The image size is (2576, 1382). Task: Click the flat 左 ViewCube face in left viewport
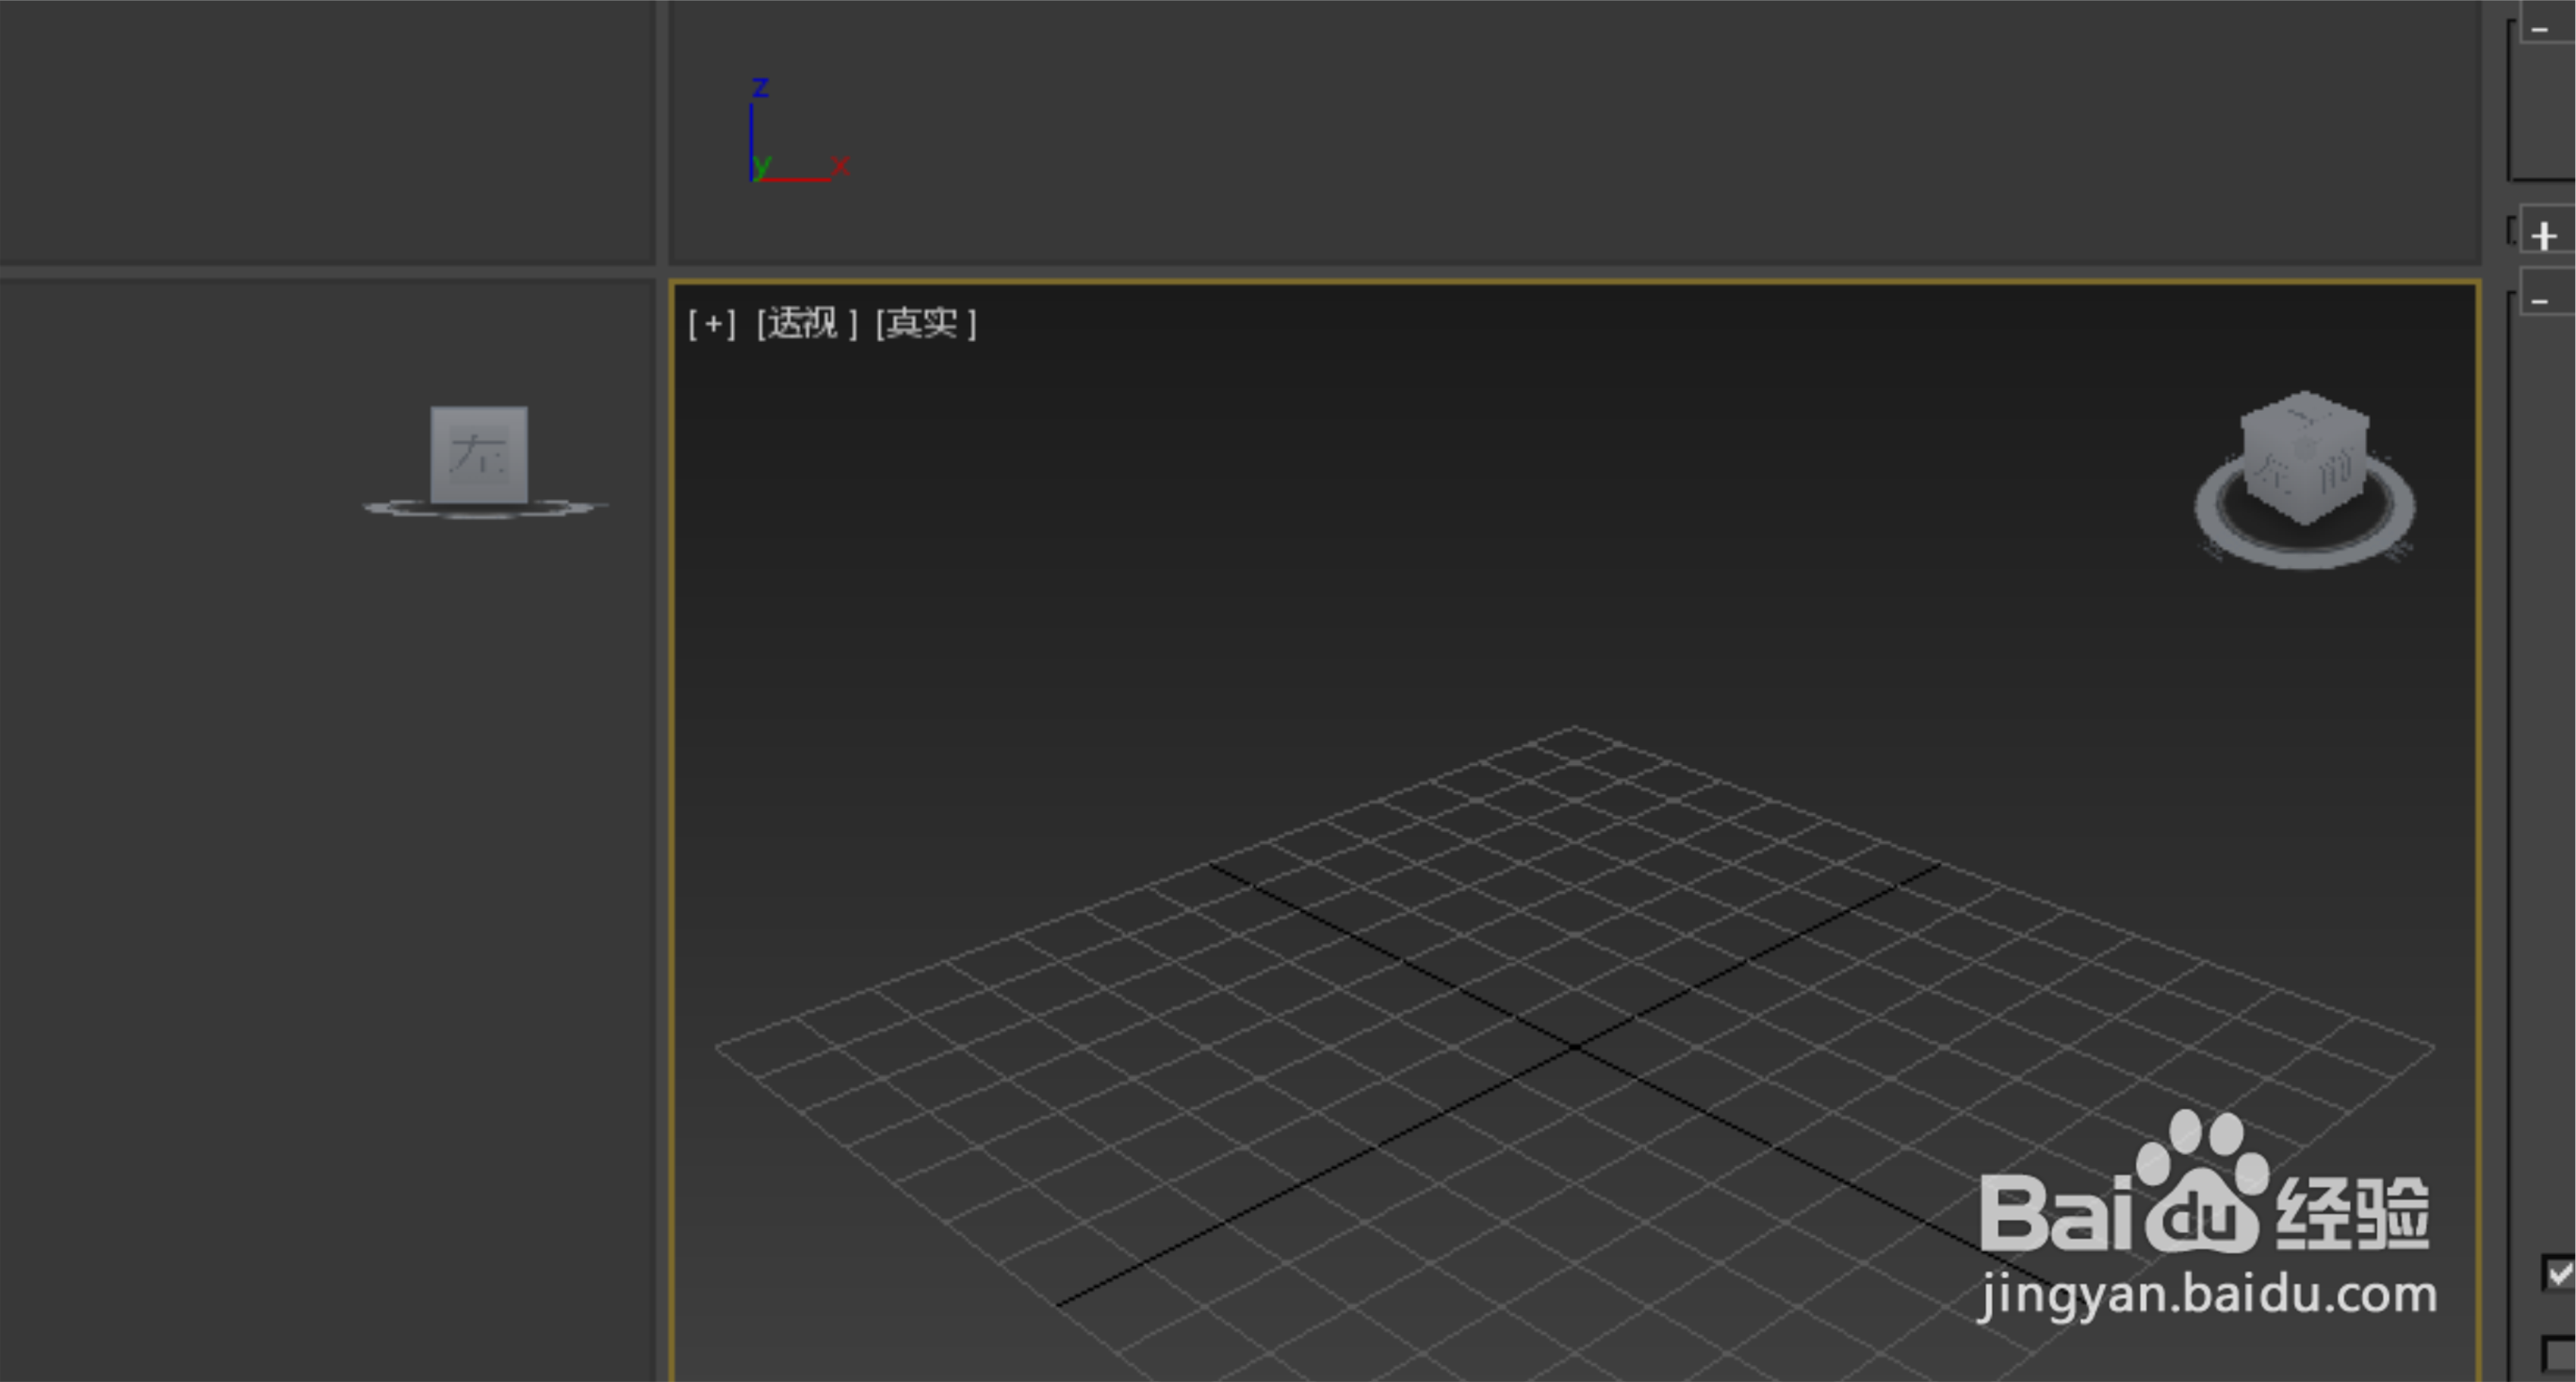[x=479, y=454]
